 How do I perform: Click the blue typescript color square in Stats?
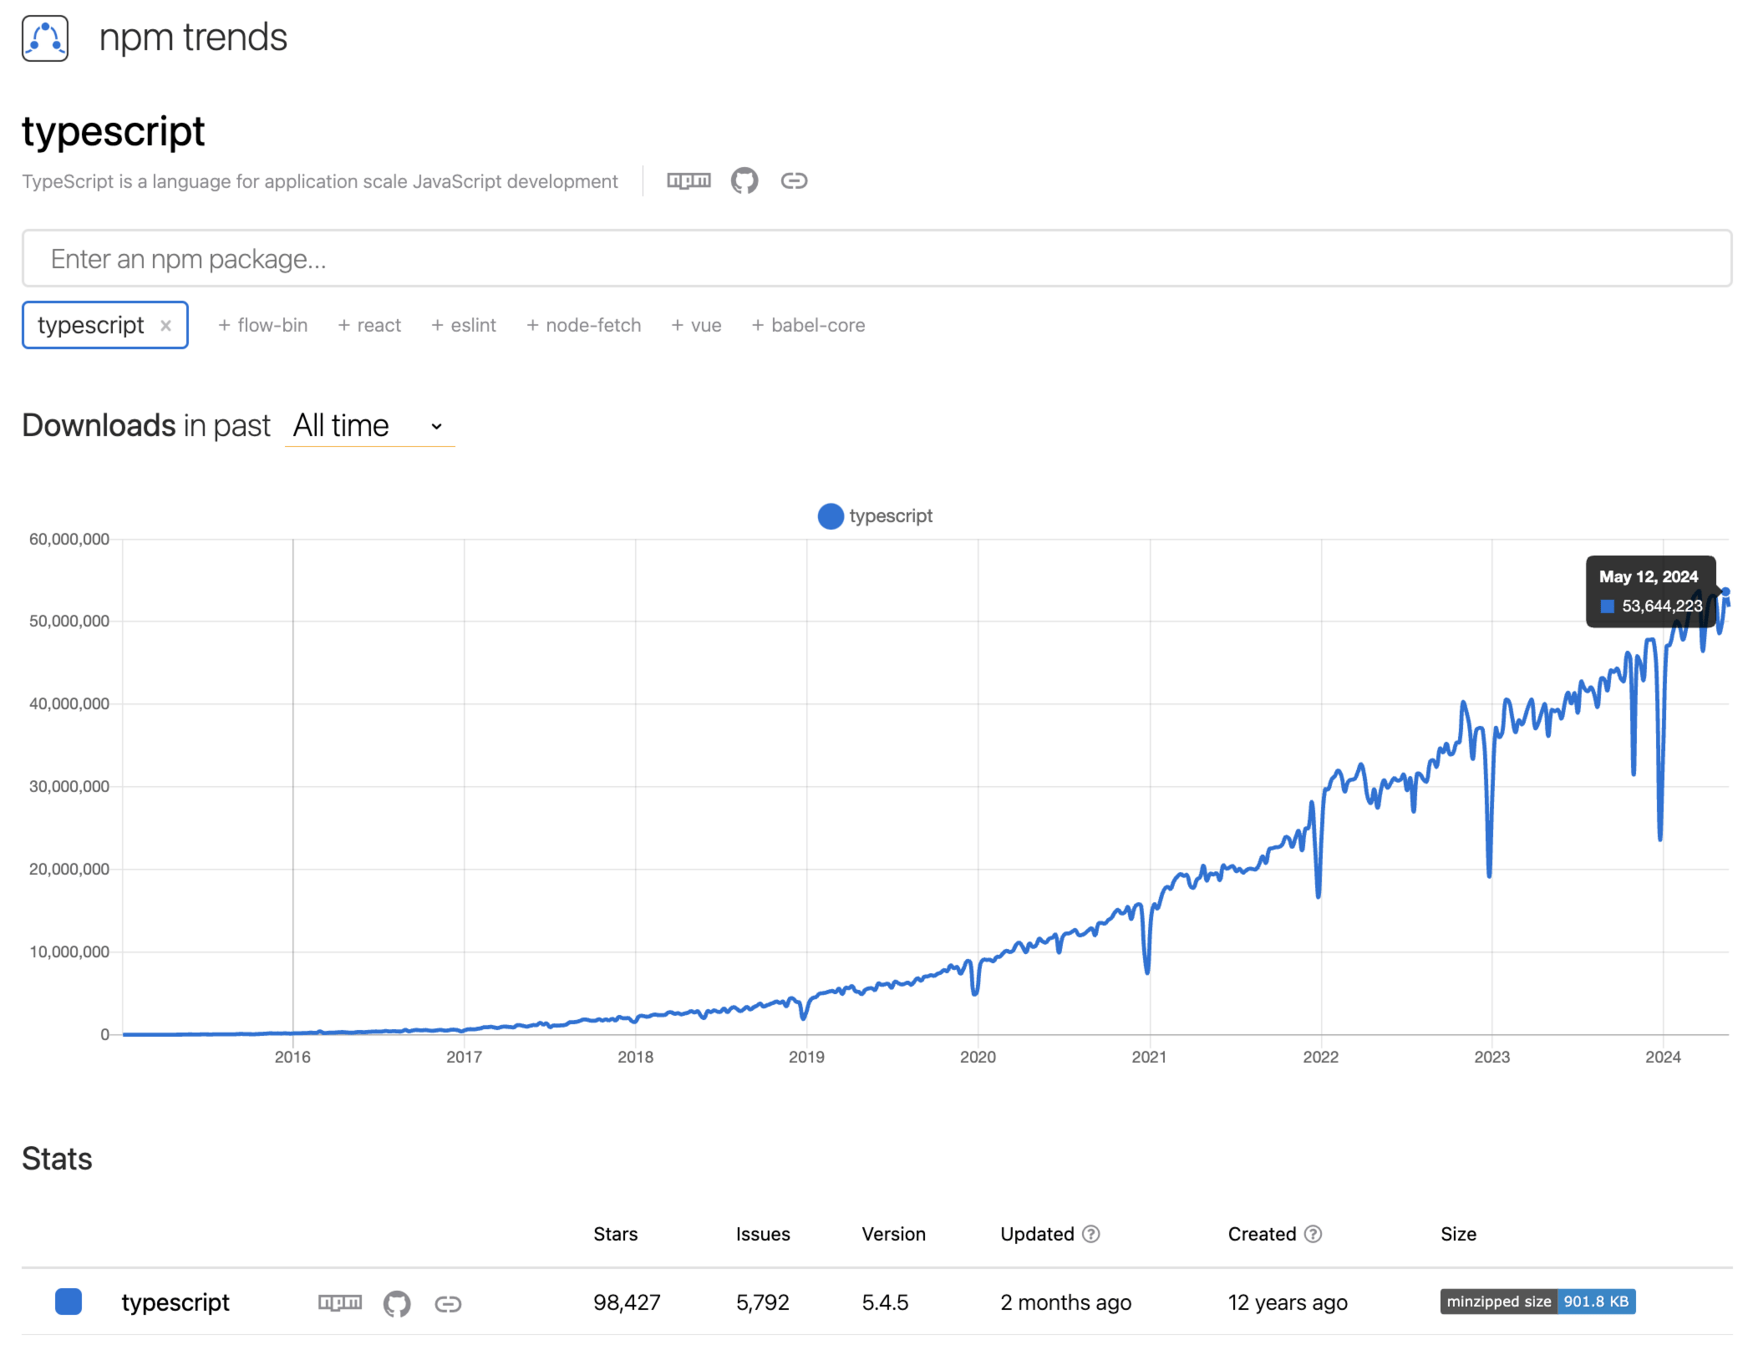coord(68,1302)
